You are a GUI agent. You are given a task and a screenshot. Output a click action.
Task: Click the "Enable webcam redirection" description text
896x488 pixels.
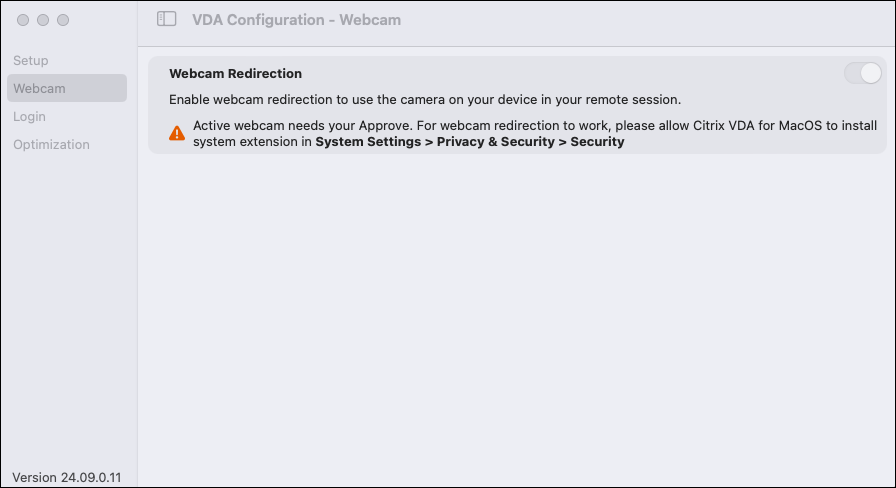pyautogui.click(x=424, y=100)
